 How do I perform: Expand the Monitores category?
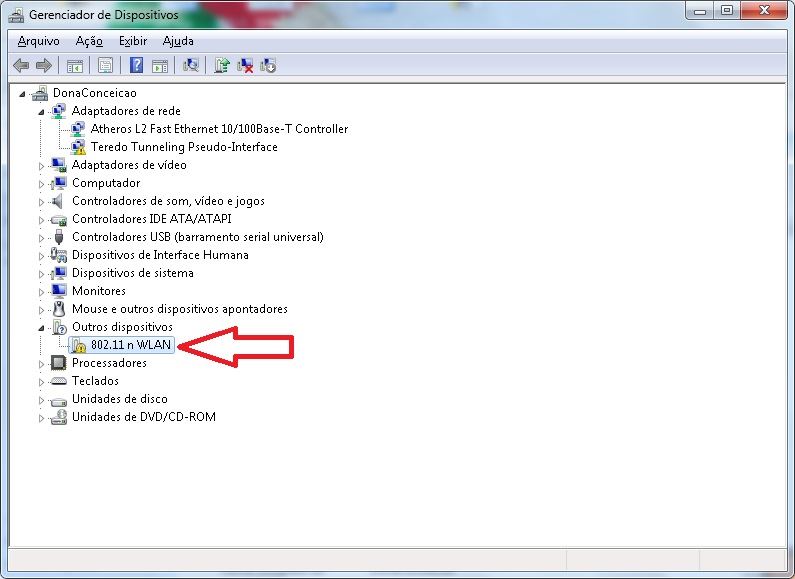tap(41, 292)
